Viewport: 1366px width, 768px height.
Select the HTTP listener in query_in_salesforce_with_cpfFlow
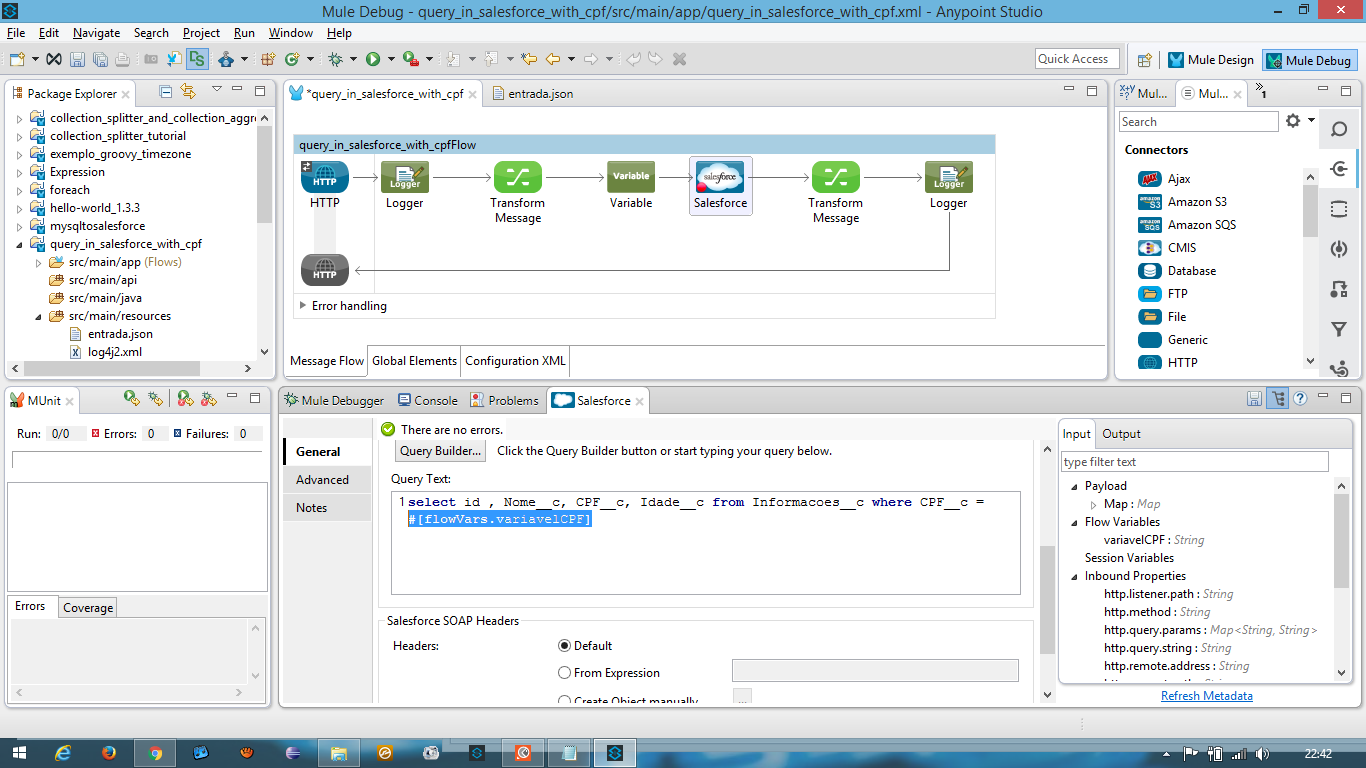click(324, 176)
